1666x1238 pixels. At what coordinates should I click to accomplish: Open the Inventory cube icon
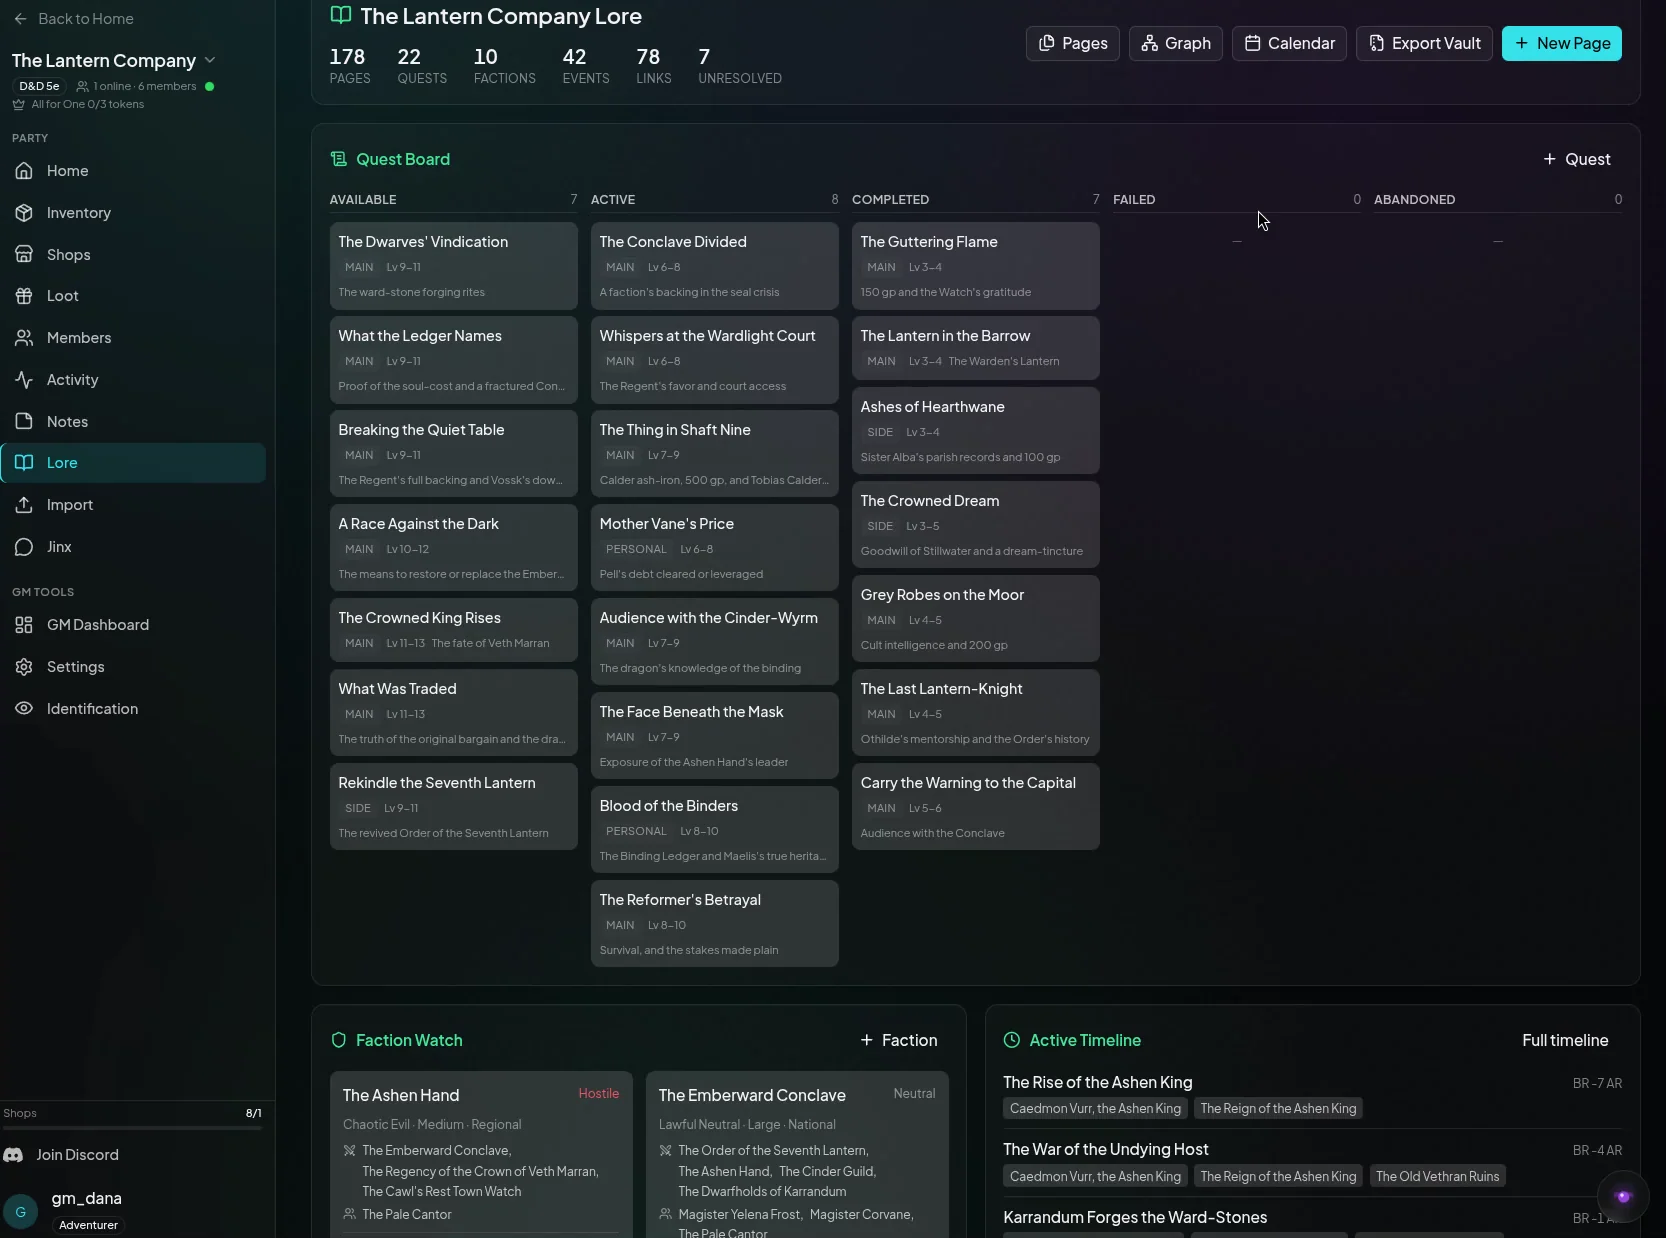[x=25, y=213]
